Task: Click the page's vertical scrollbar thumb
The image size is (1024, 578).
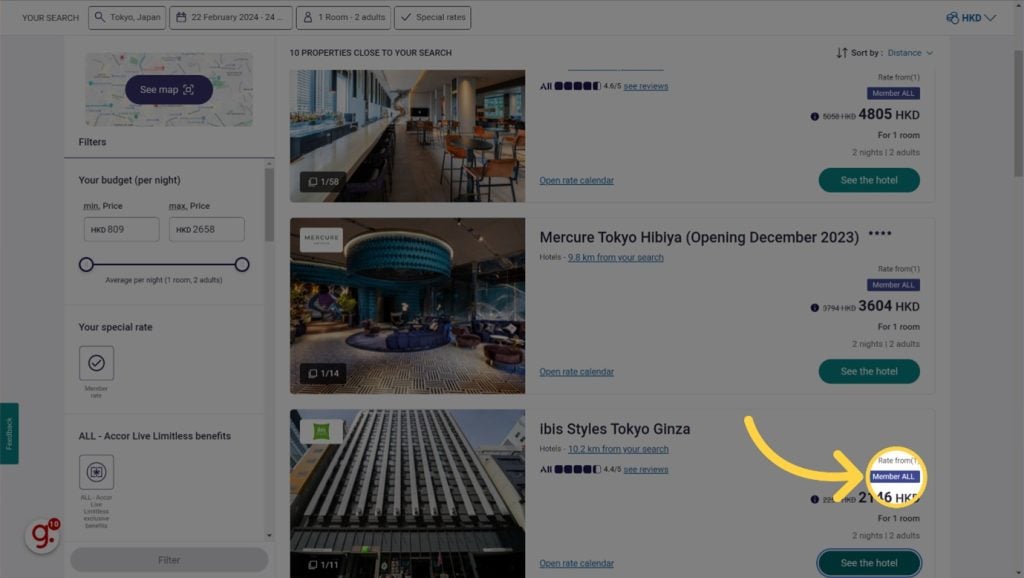Action: (x=1018, y=112)
